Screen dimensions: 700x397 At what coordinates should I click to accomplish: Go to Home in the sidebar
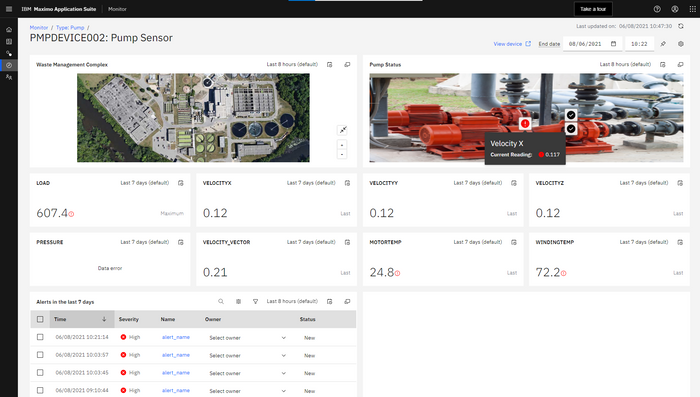9,29
